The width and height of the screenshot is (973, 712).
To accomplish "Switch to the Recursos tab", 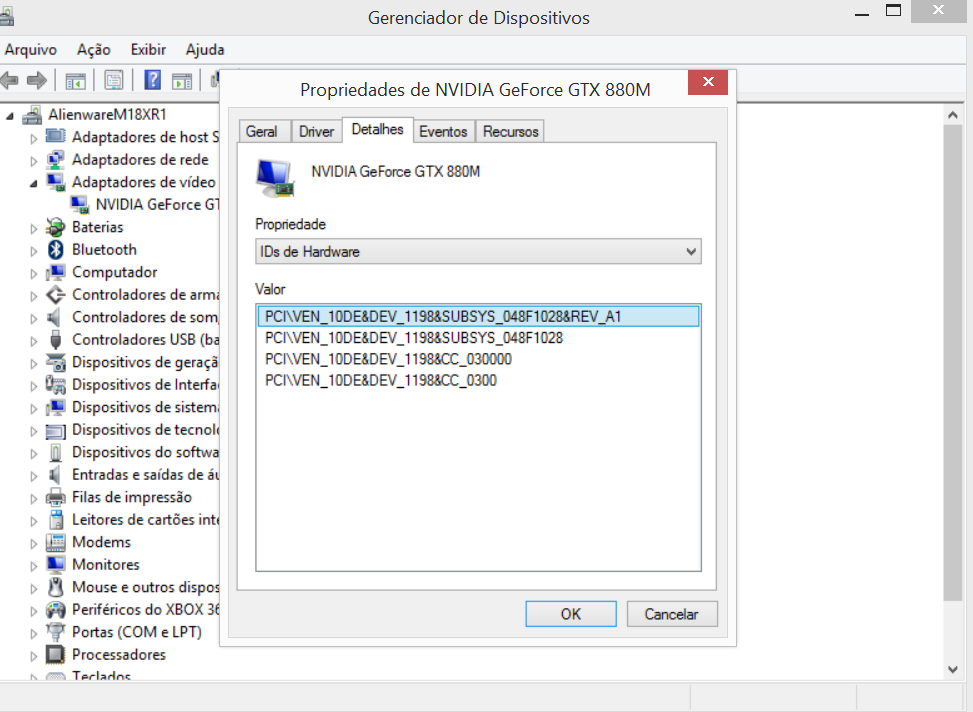I will click(511, 132).
